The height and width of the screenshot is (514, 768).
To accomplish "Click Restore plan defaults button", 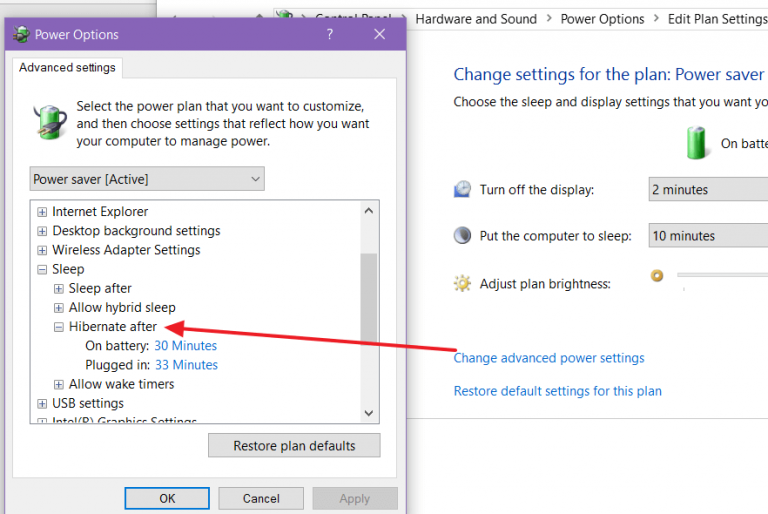I will 293,446.
